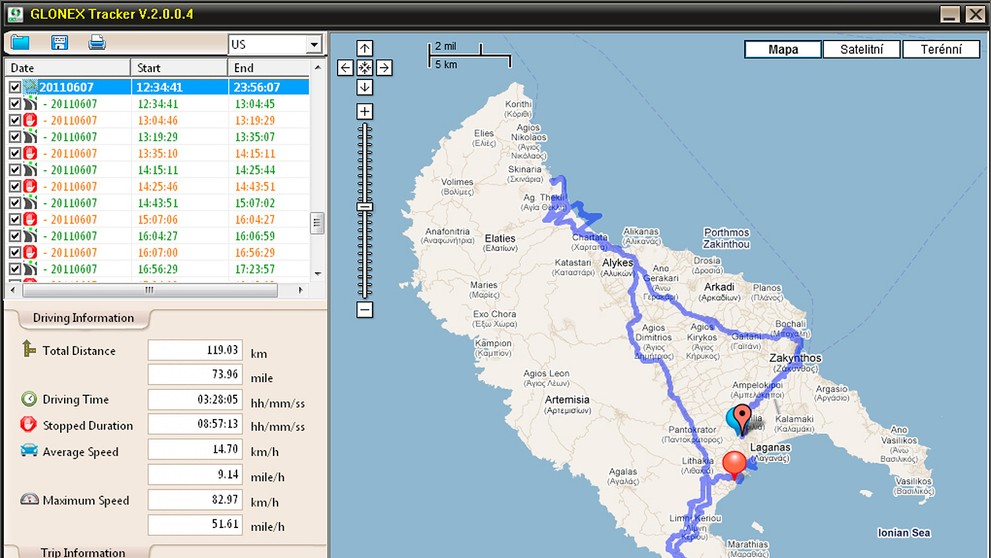991x558 pixels.
Task: Save track using the floppy disk icon
Action: pos(59,42)
